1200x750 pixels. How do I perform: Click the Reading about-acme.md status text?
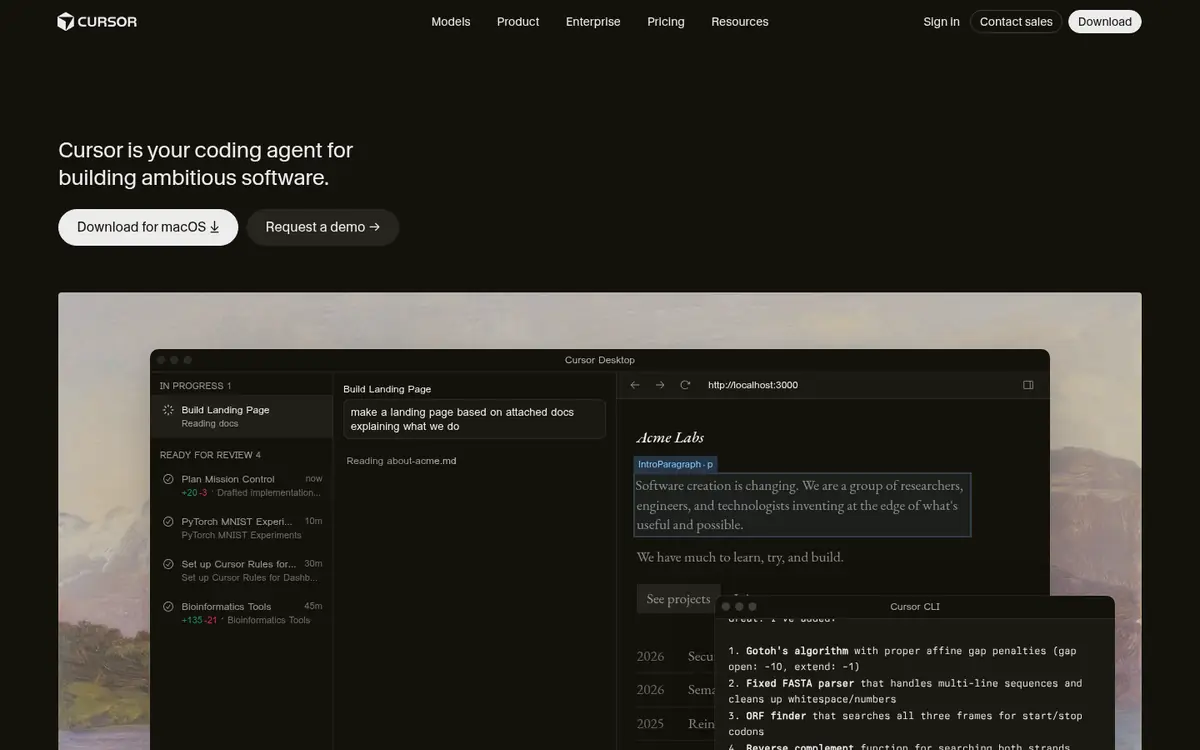tap(401, 461)
